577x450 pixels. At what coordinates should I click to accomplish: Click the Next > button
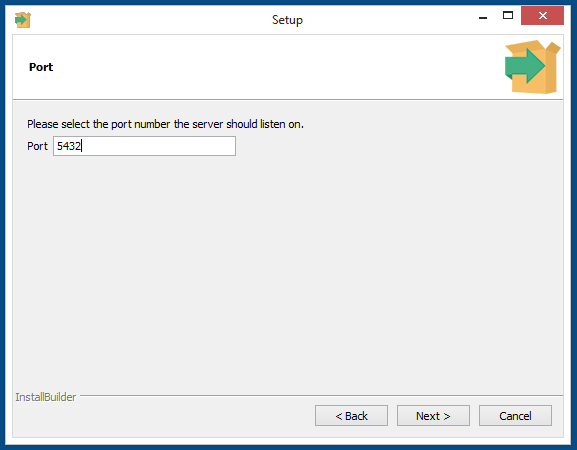[433, 416]
